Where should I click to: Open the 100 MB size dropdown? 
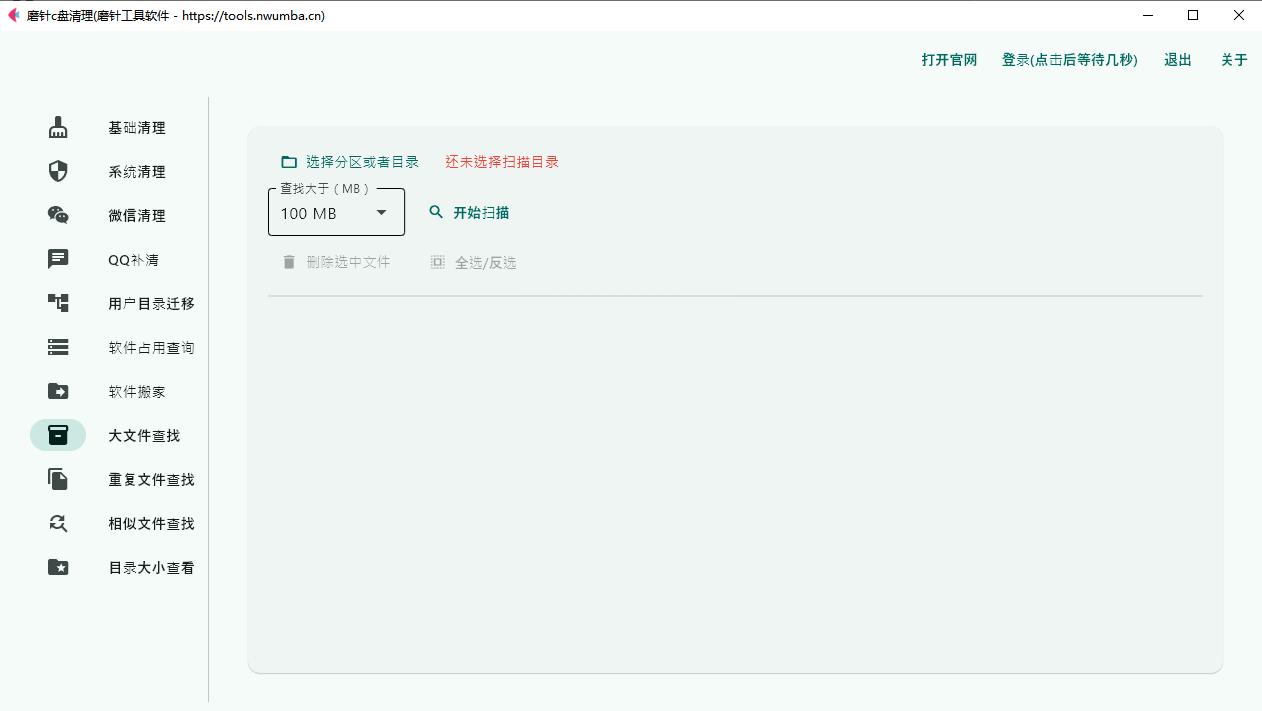(x=335, y=212)
